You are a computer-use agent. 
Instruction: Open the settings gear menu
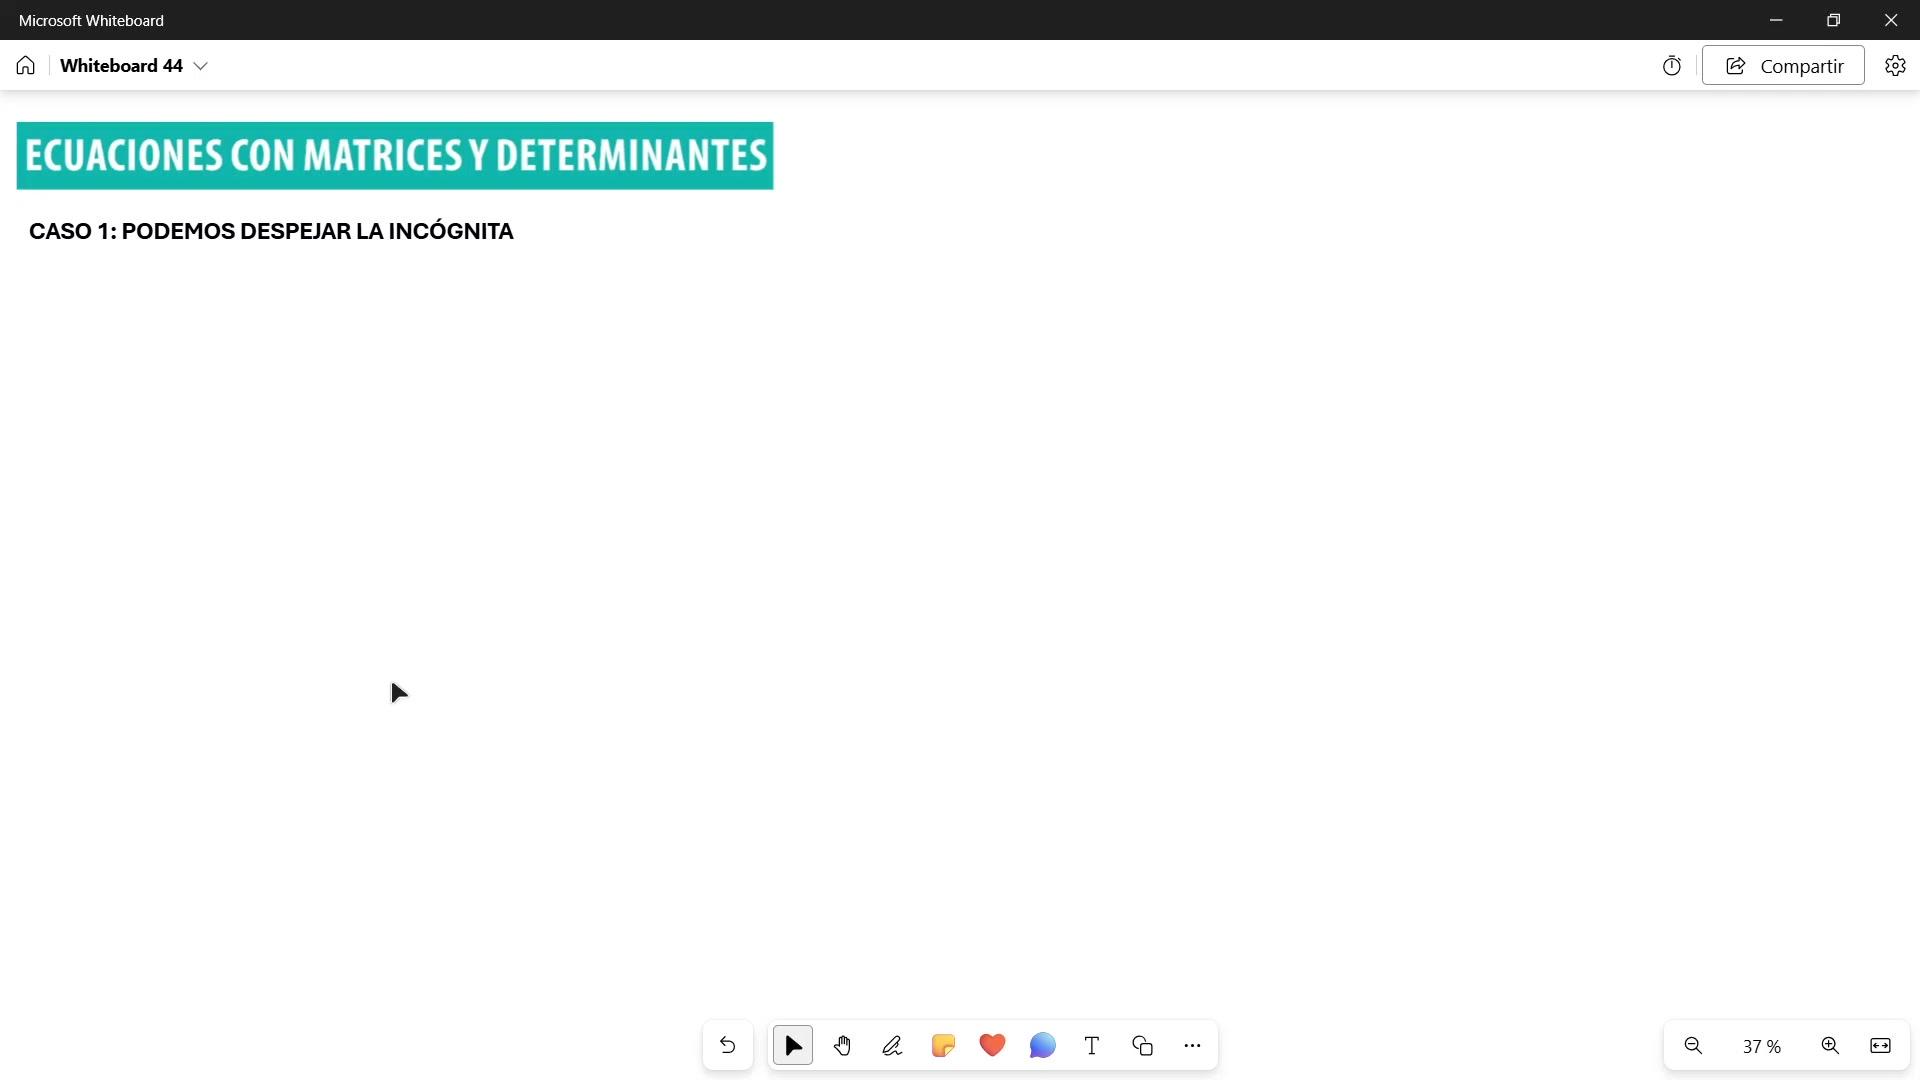pos(1895,66)
